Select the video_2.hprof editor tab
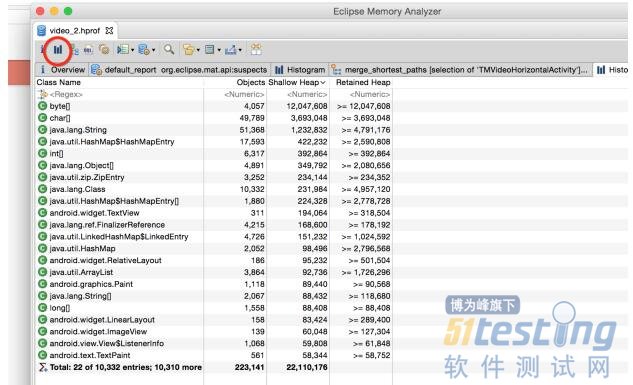 coord(75,31)
